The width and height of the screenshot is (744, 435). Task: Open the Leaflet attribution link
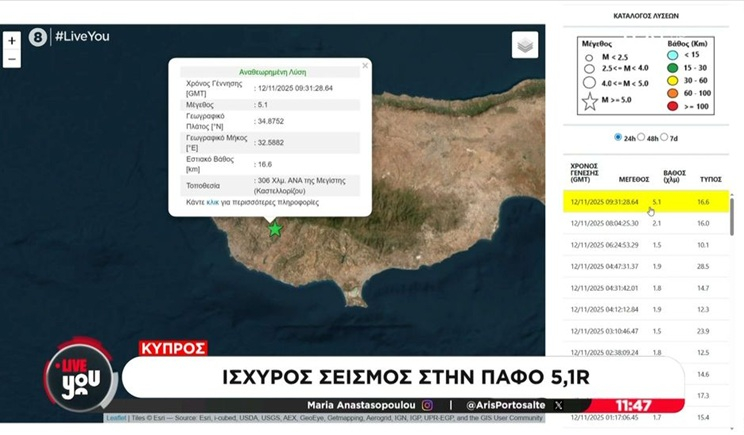[x=115, y=418]
